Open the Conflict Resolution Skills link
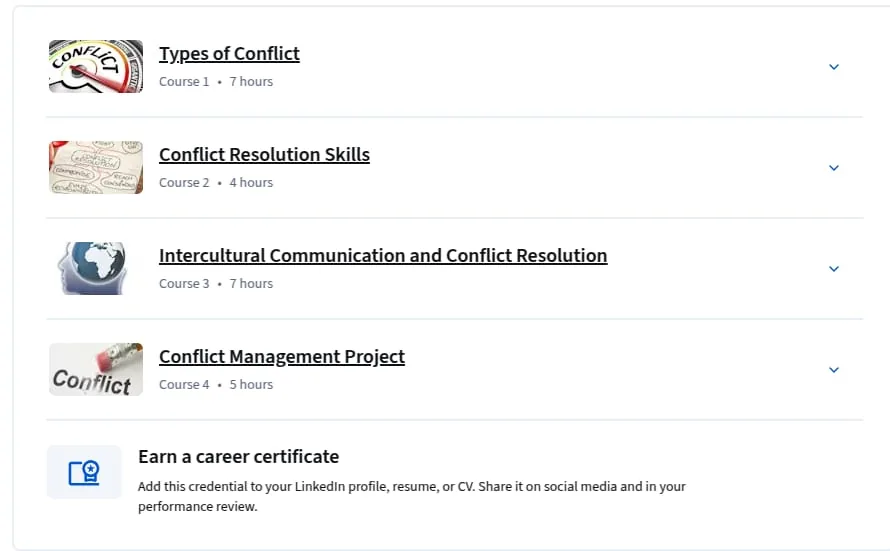Screen dimensions: 890x551 [265, 154]
